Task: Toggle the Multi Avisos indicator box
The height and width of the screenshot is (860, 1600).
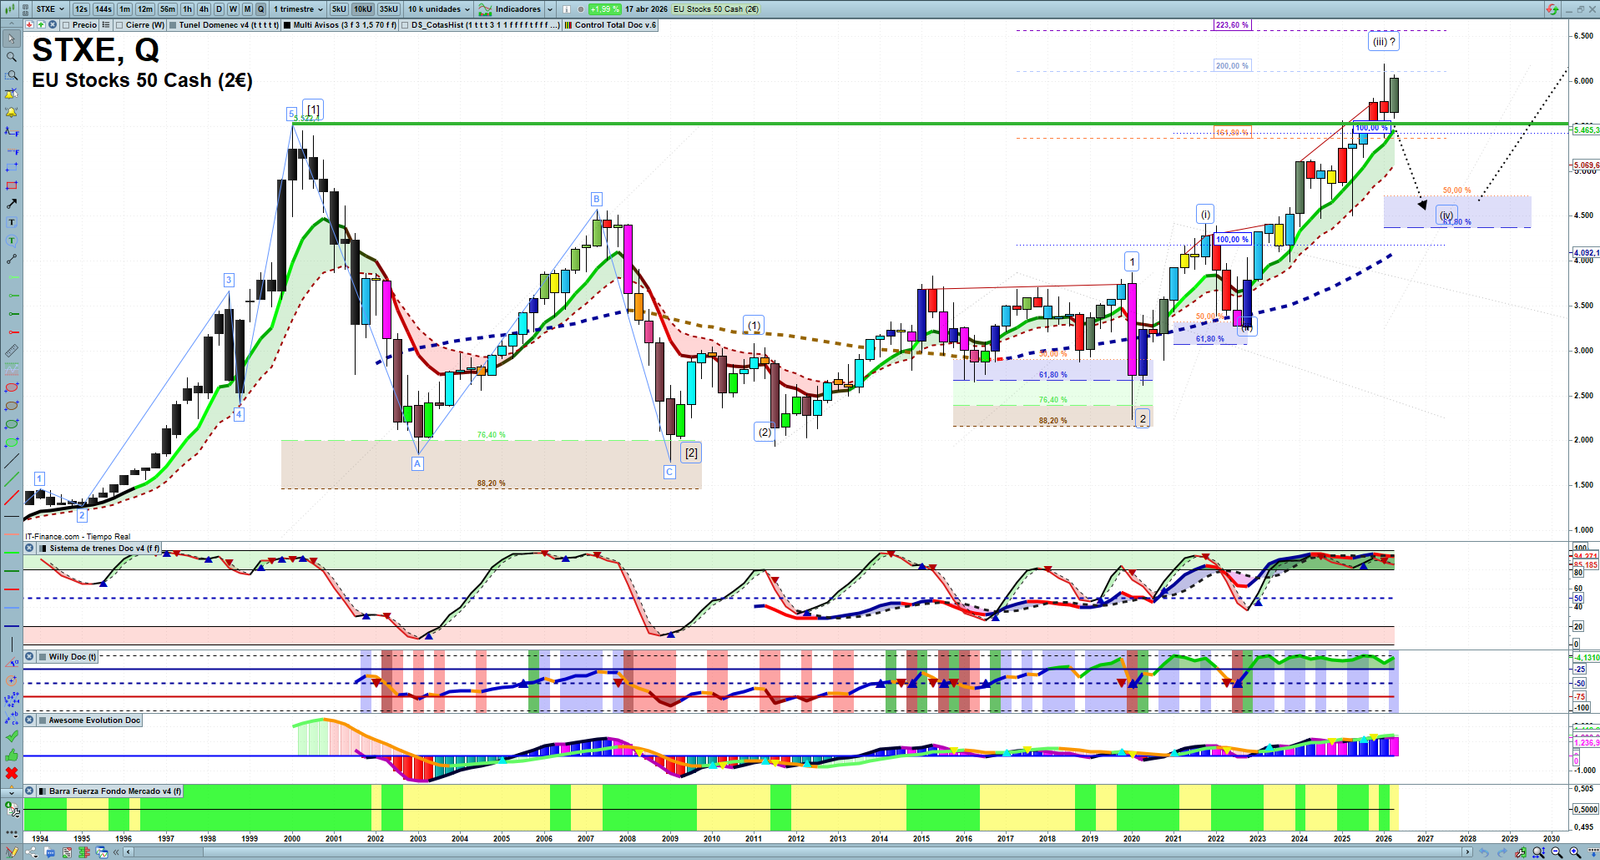Action: 288,25
